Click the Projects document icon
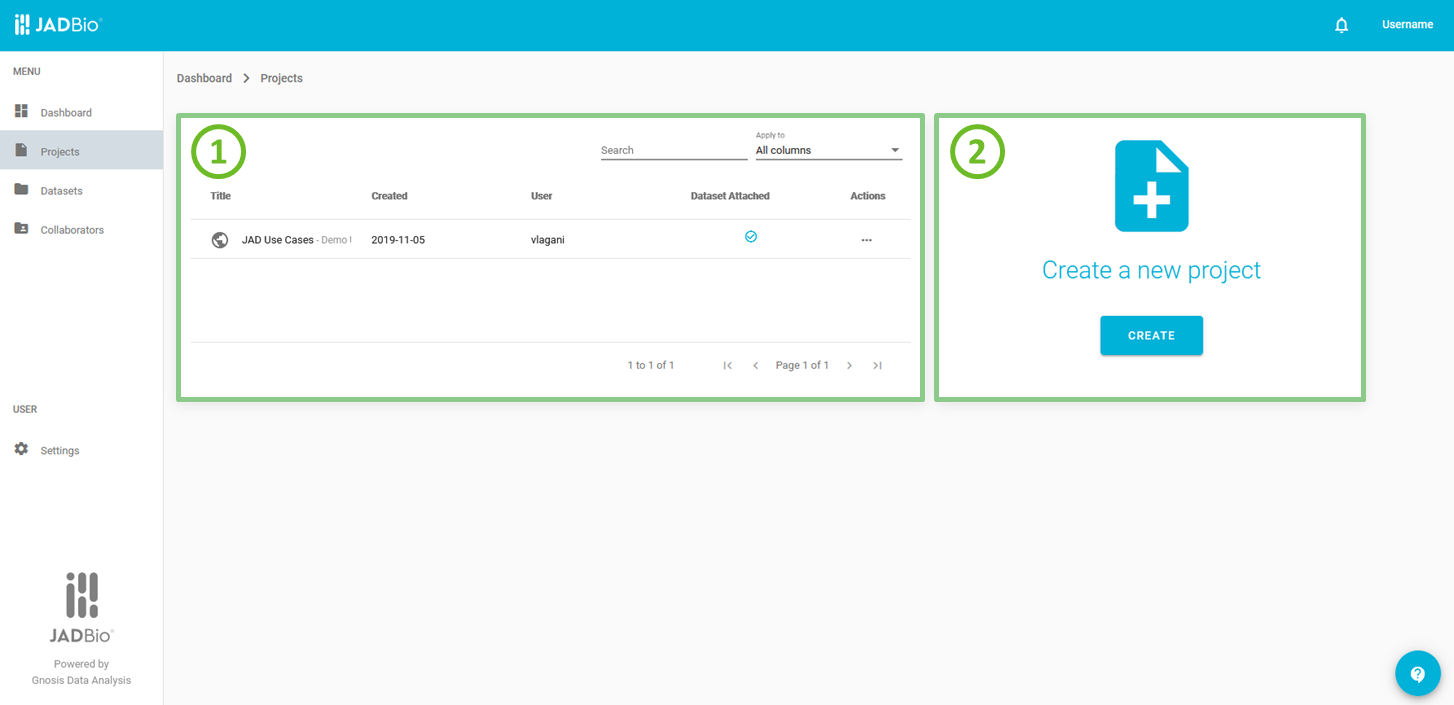The height and width of the screenshot is (705, 1454). click(21, 150)
